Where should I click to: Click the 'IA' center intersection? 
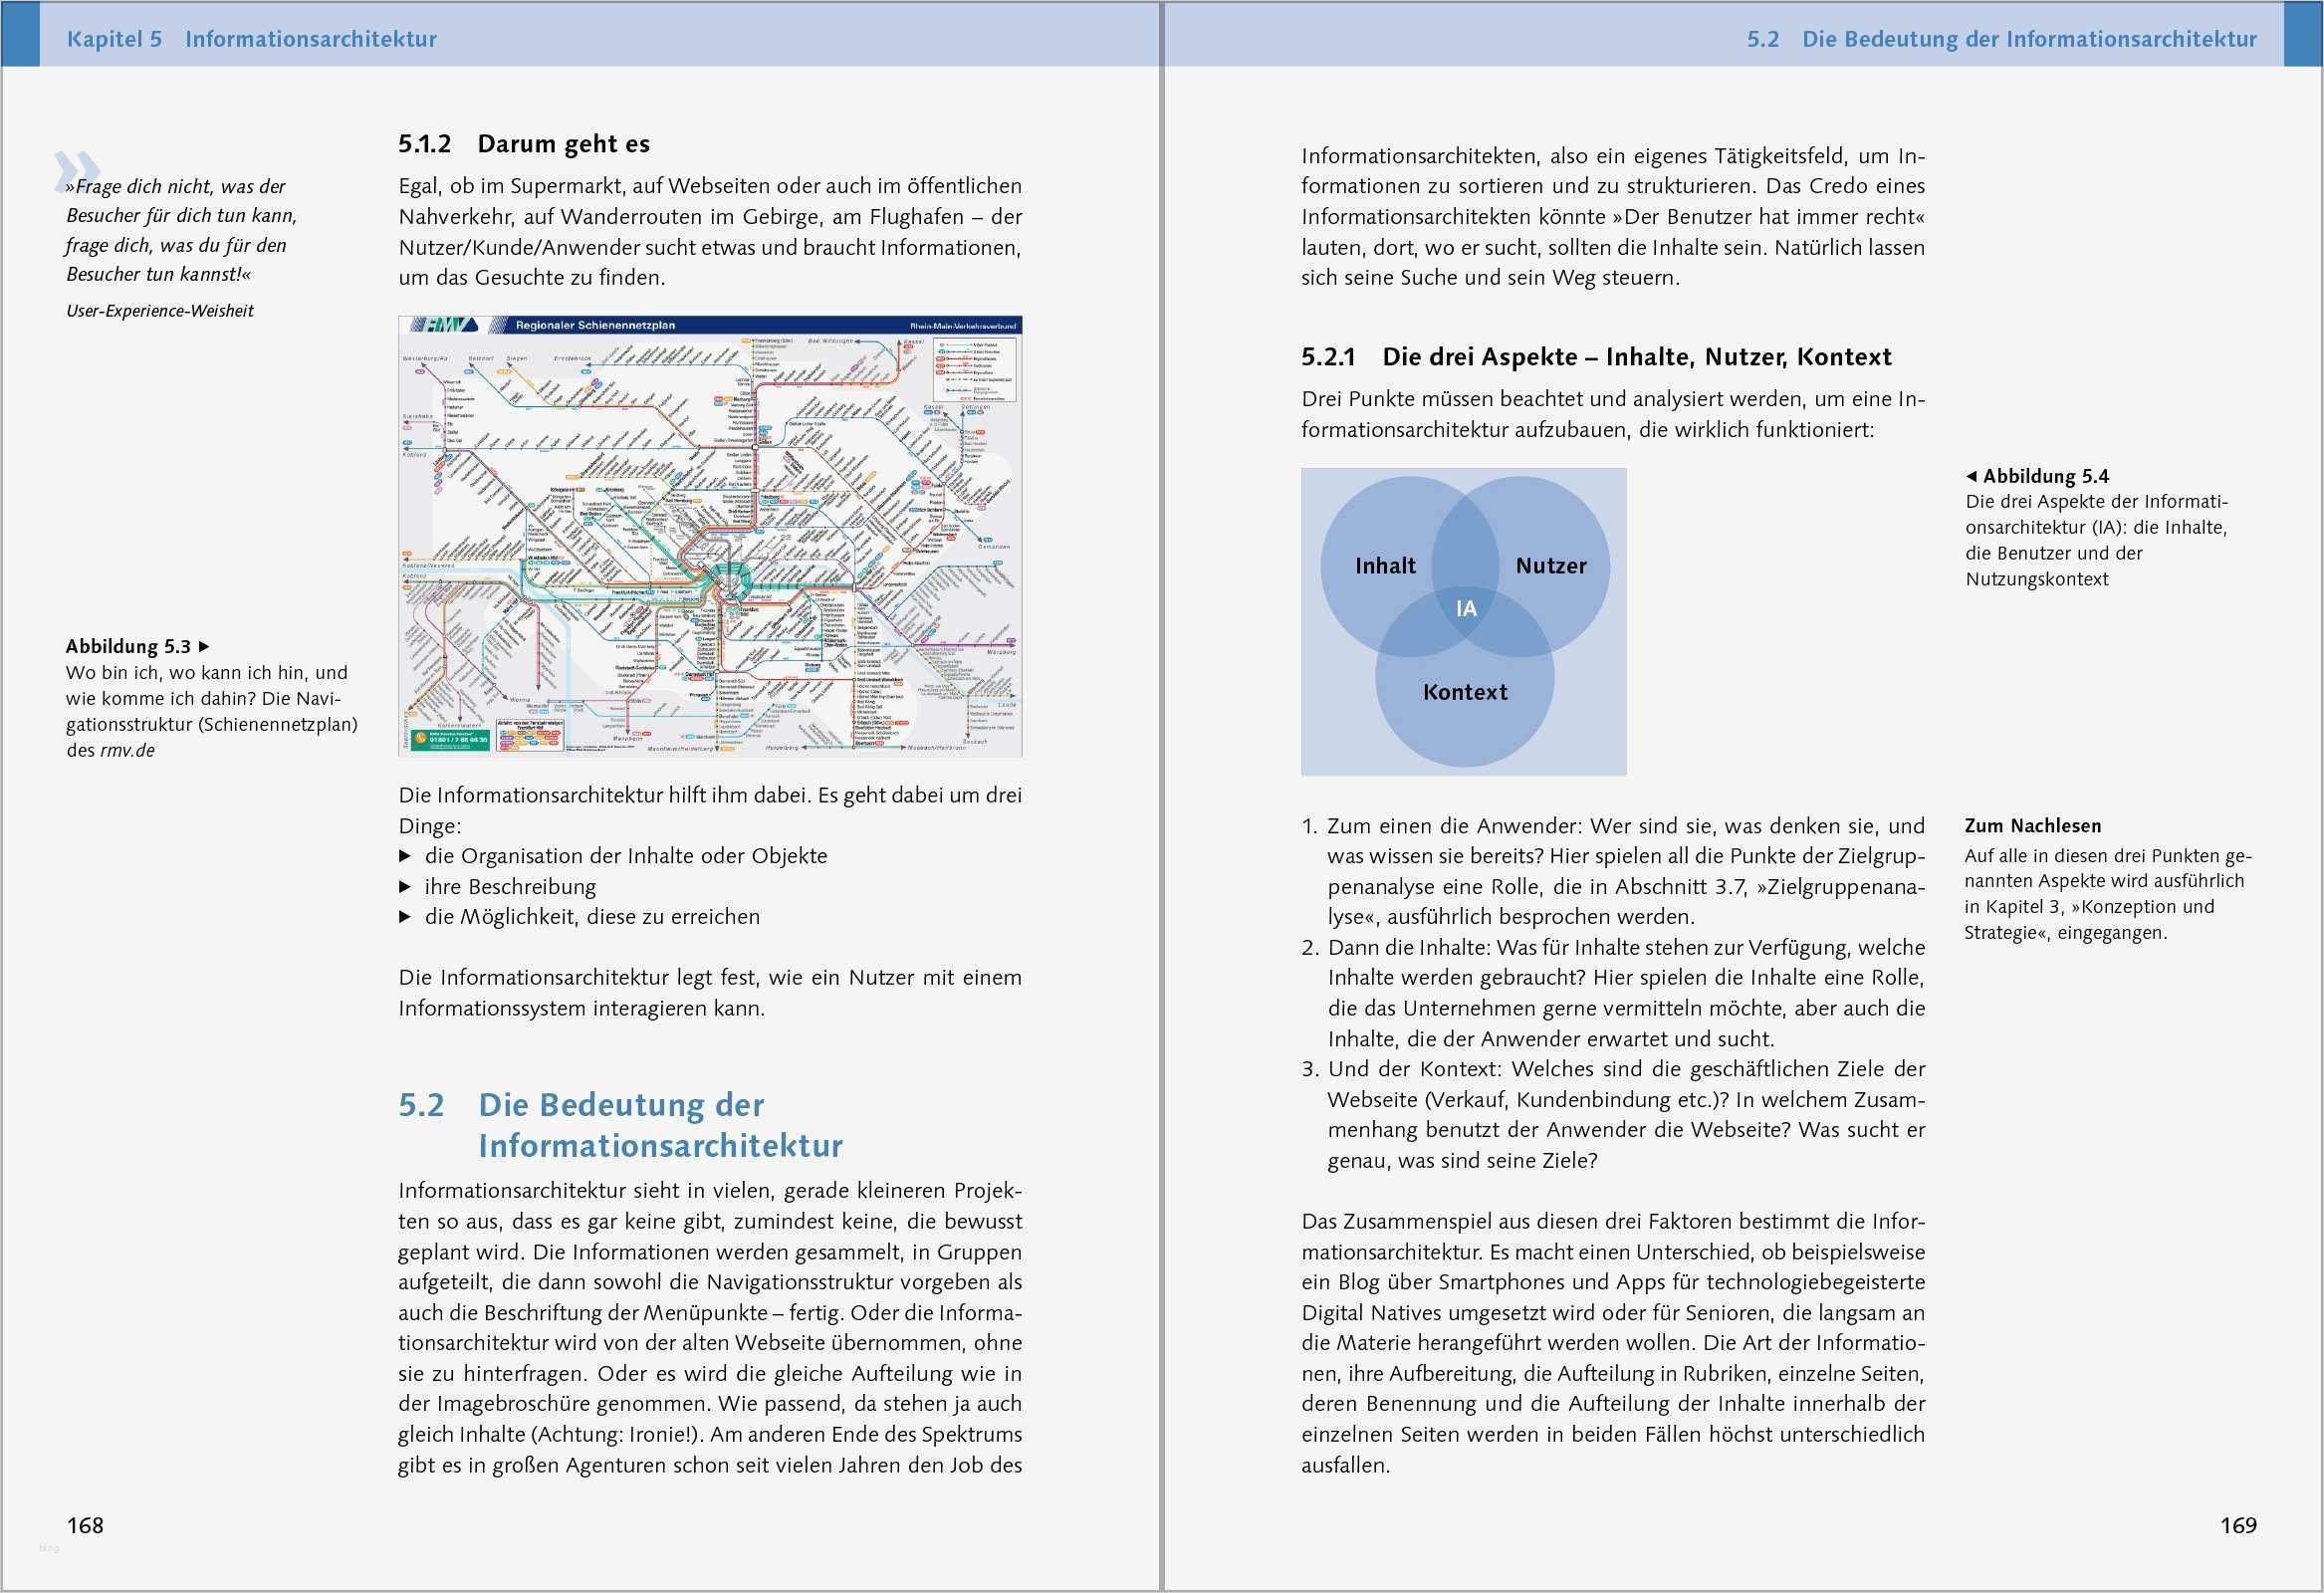tap(1466, 608)
